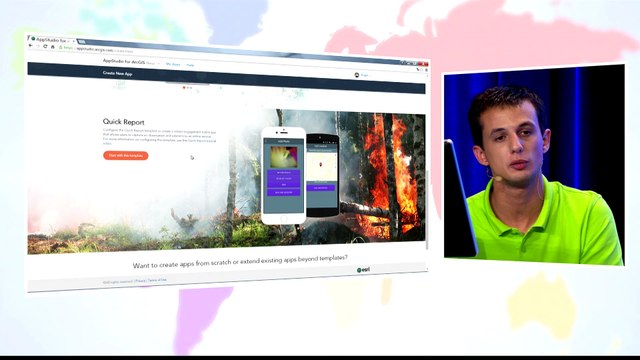
Task: Click the AppStudio for ArcGIS title
Action: pyautogui.click(x=124, y=61)
